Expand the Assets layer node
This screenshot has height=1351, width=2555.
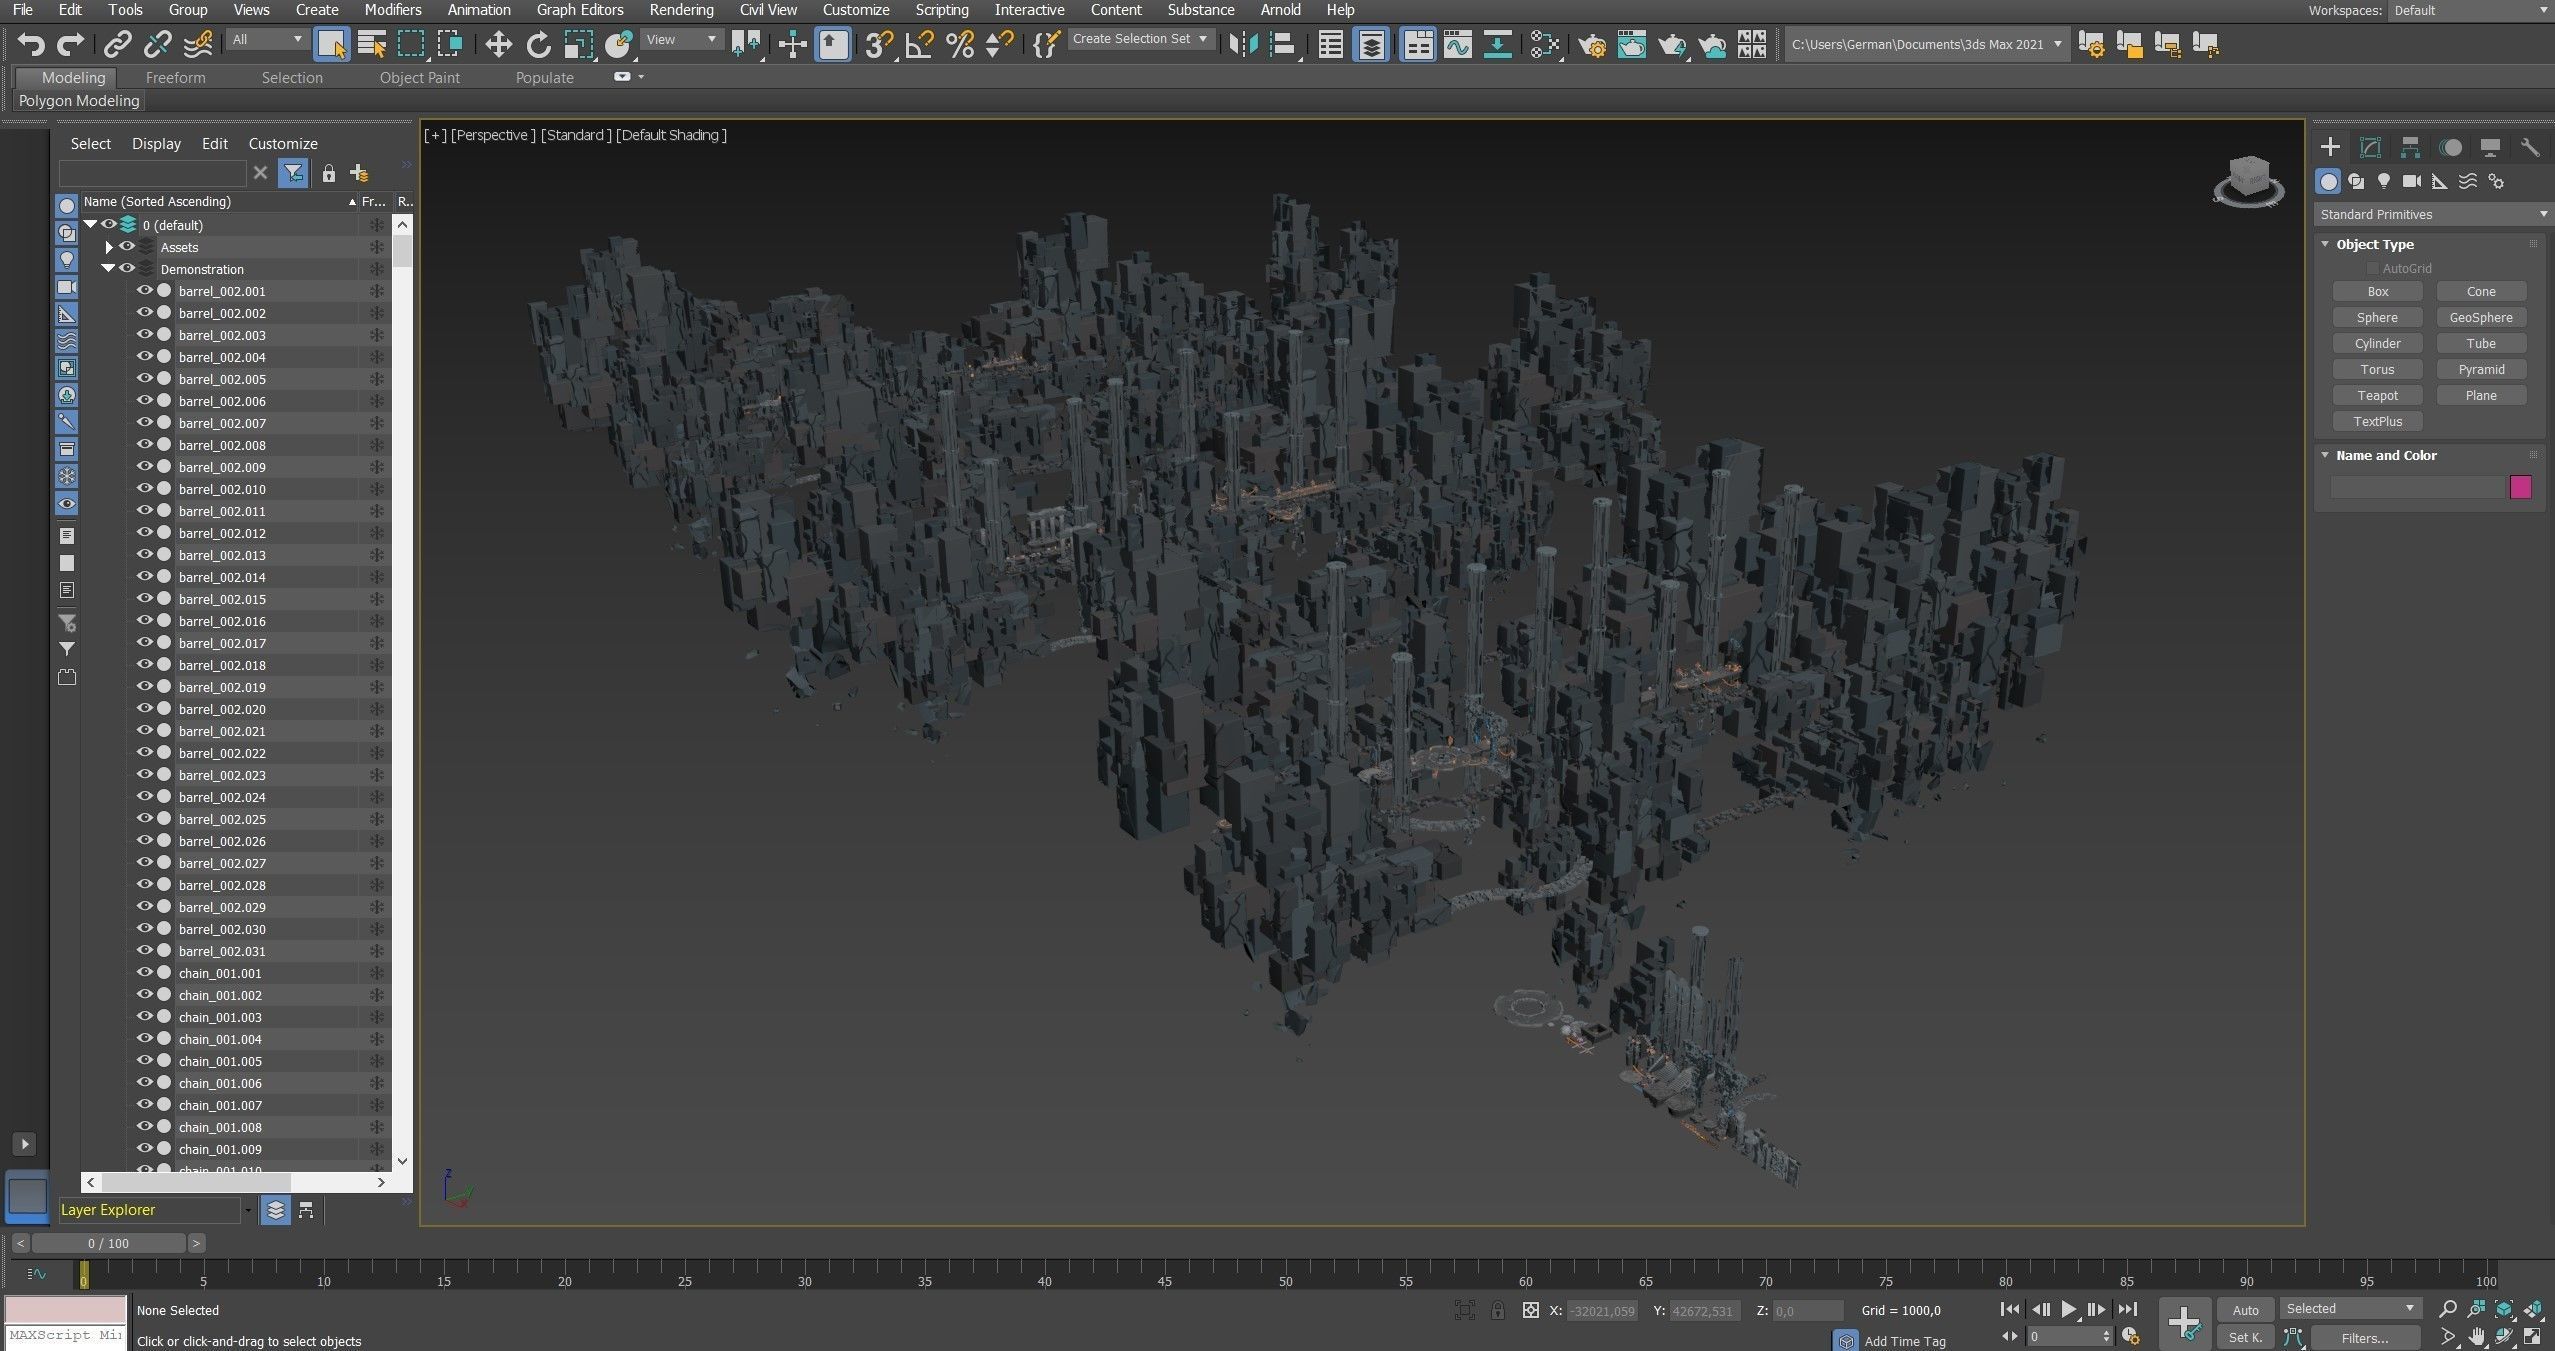click(x=109, y=247)
